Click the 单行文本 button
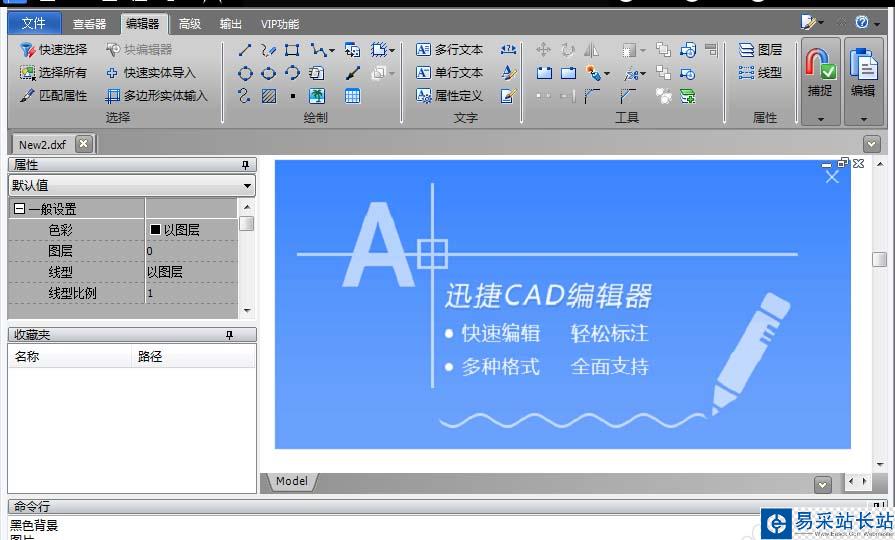Image resolution: width=895 pixels, height=540 pixels. (449, 72)
